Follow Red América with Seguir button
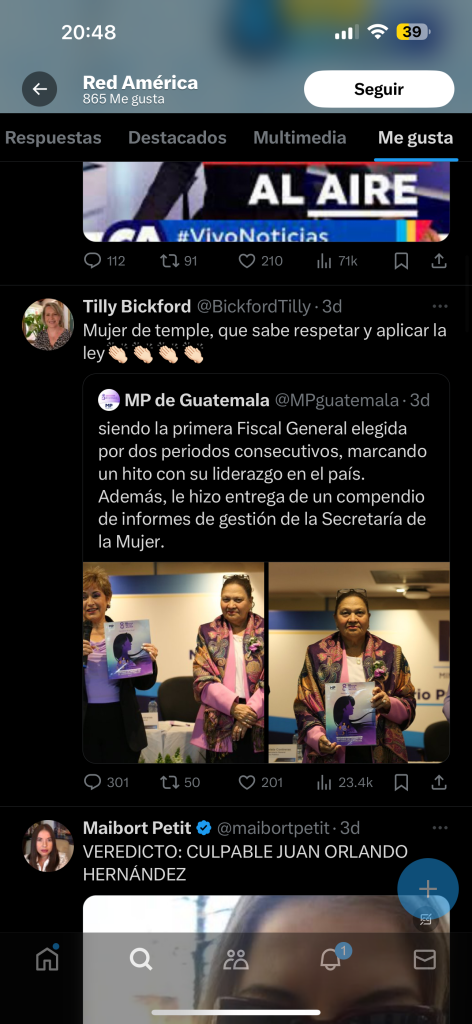 (x=379, y=89)
